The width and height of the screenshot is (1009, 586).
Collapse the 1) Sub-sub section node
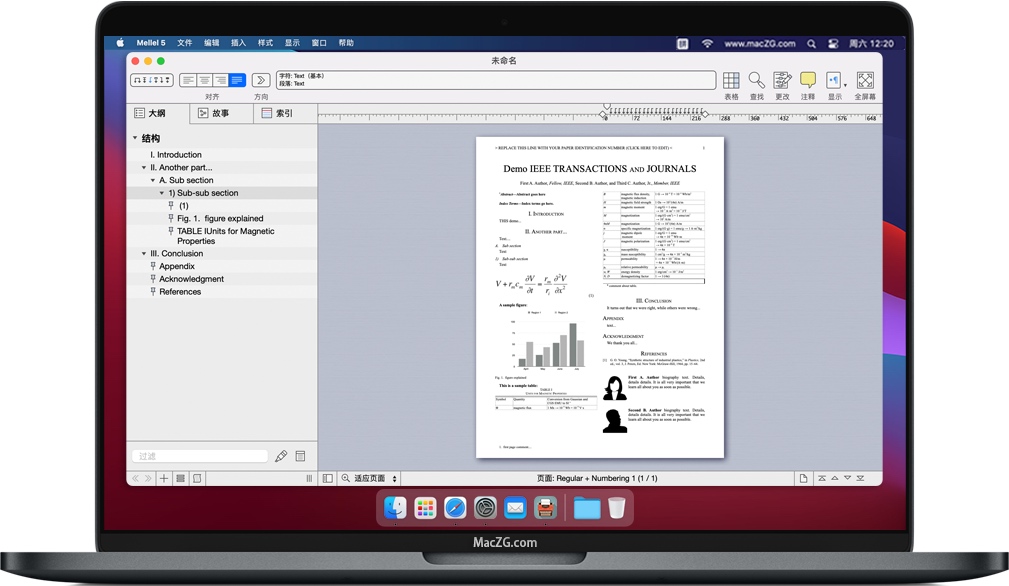(x=162, y=193)
